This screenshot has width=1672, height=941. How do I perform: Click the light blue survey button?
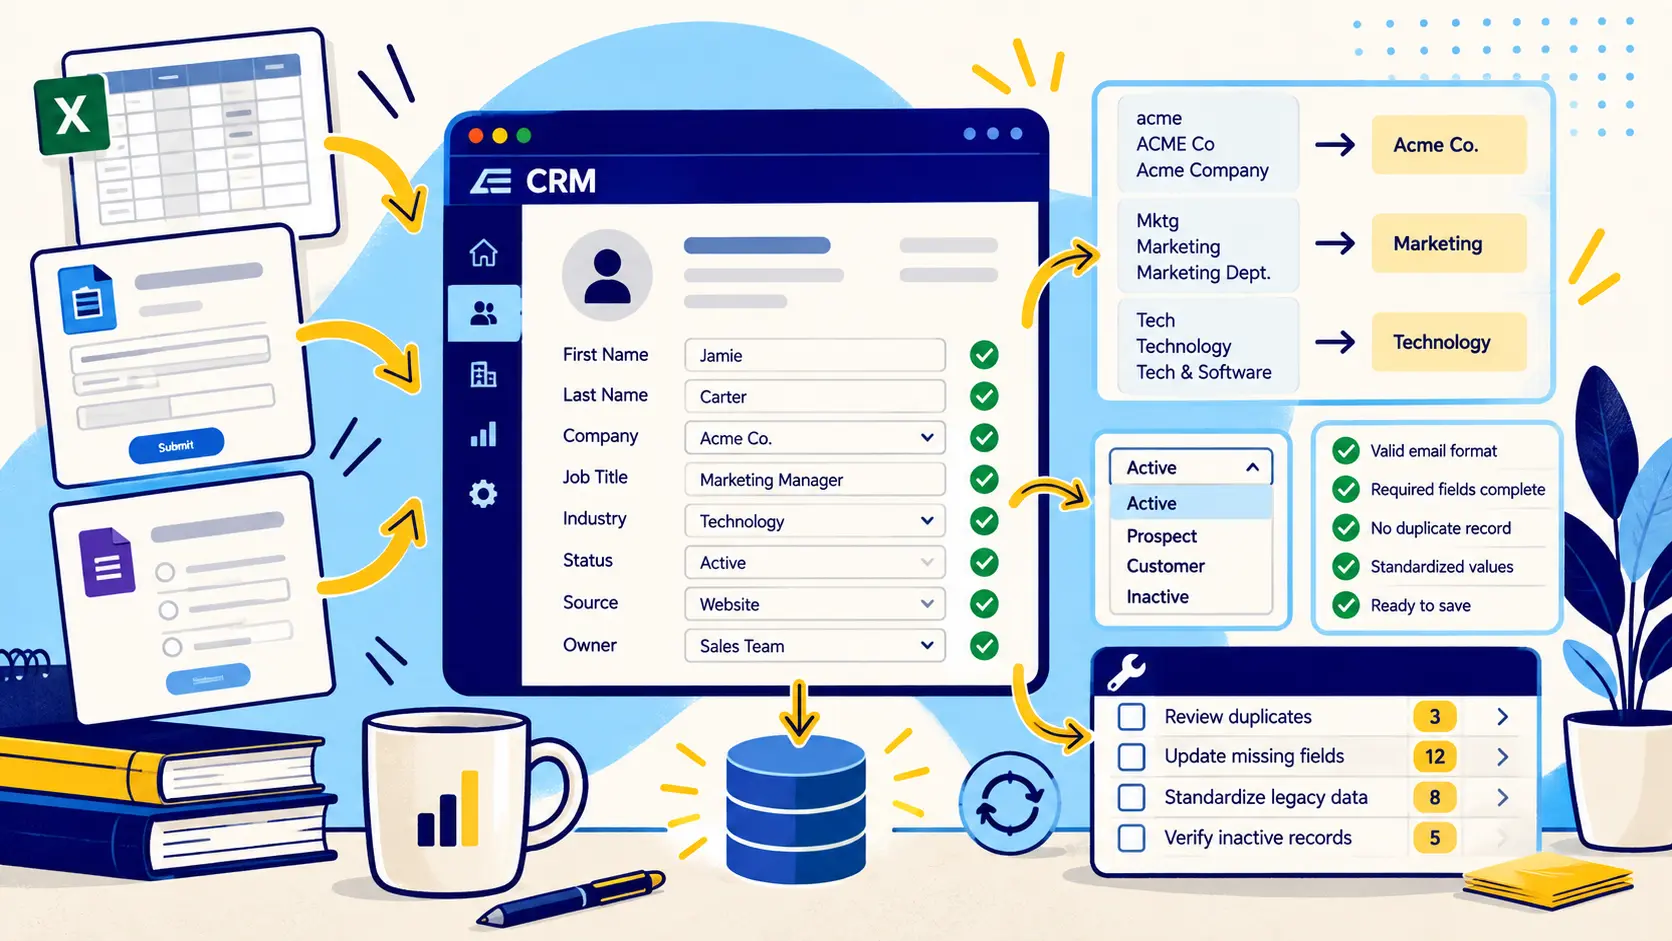(207, 680)
